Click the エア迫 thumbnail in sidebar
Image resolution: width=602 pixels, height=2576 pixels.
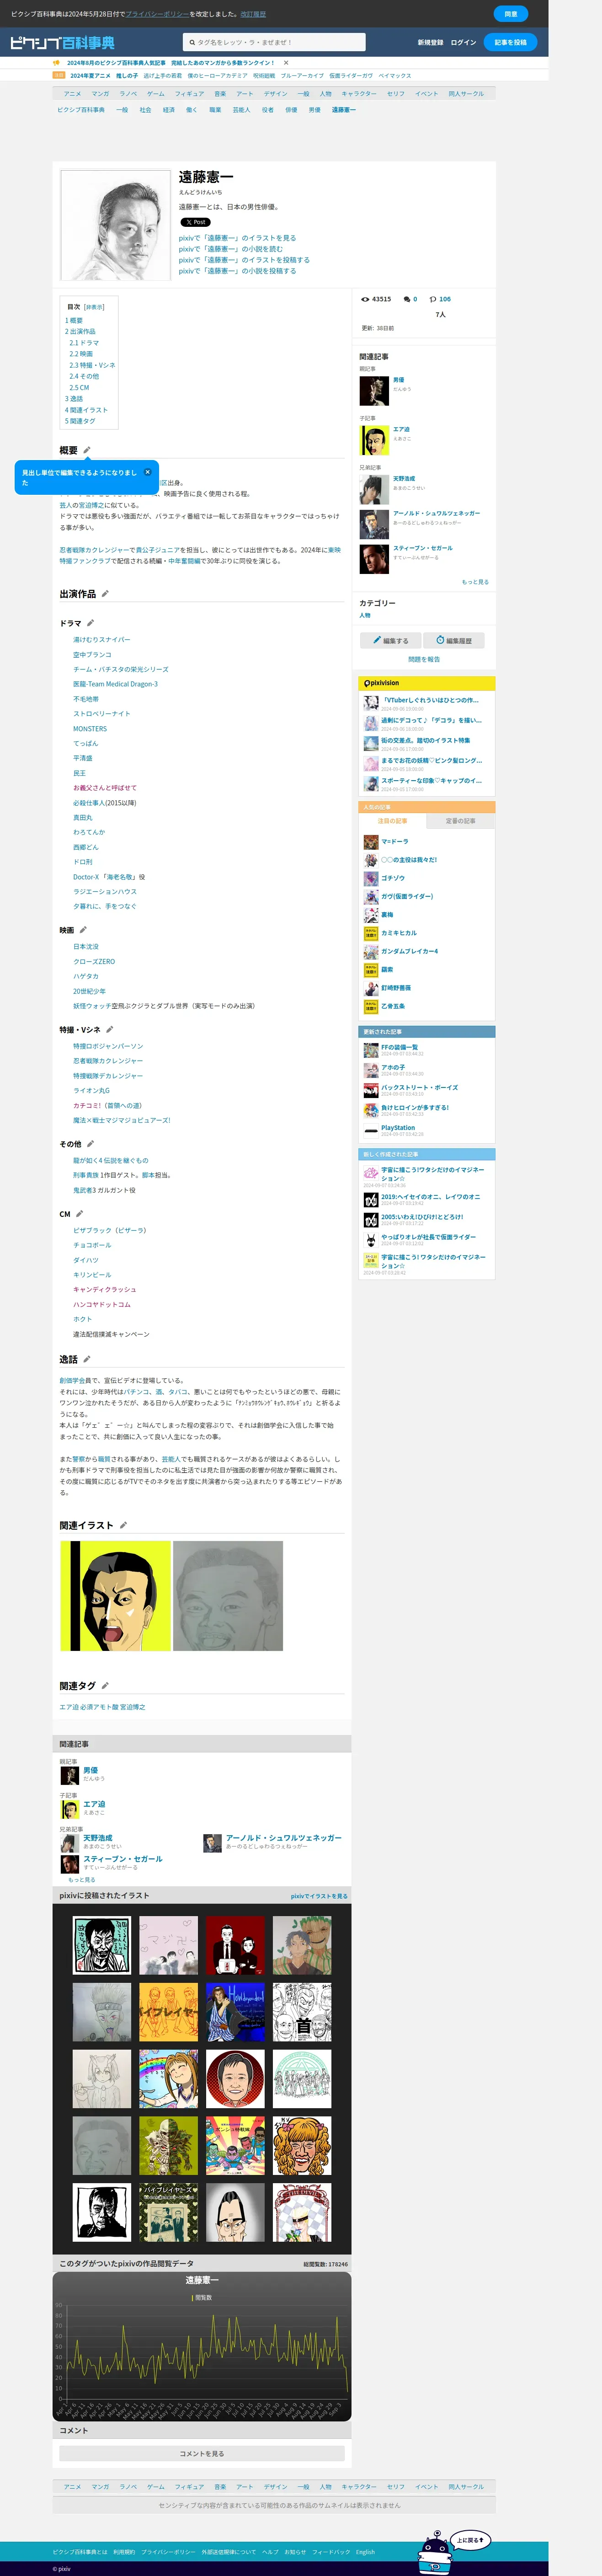click(x=373, y=439)
